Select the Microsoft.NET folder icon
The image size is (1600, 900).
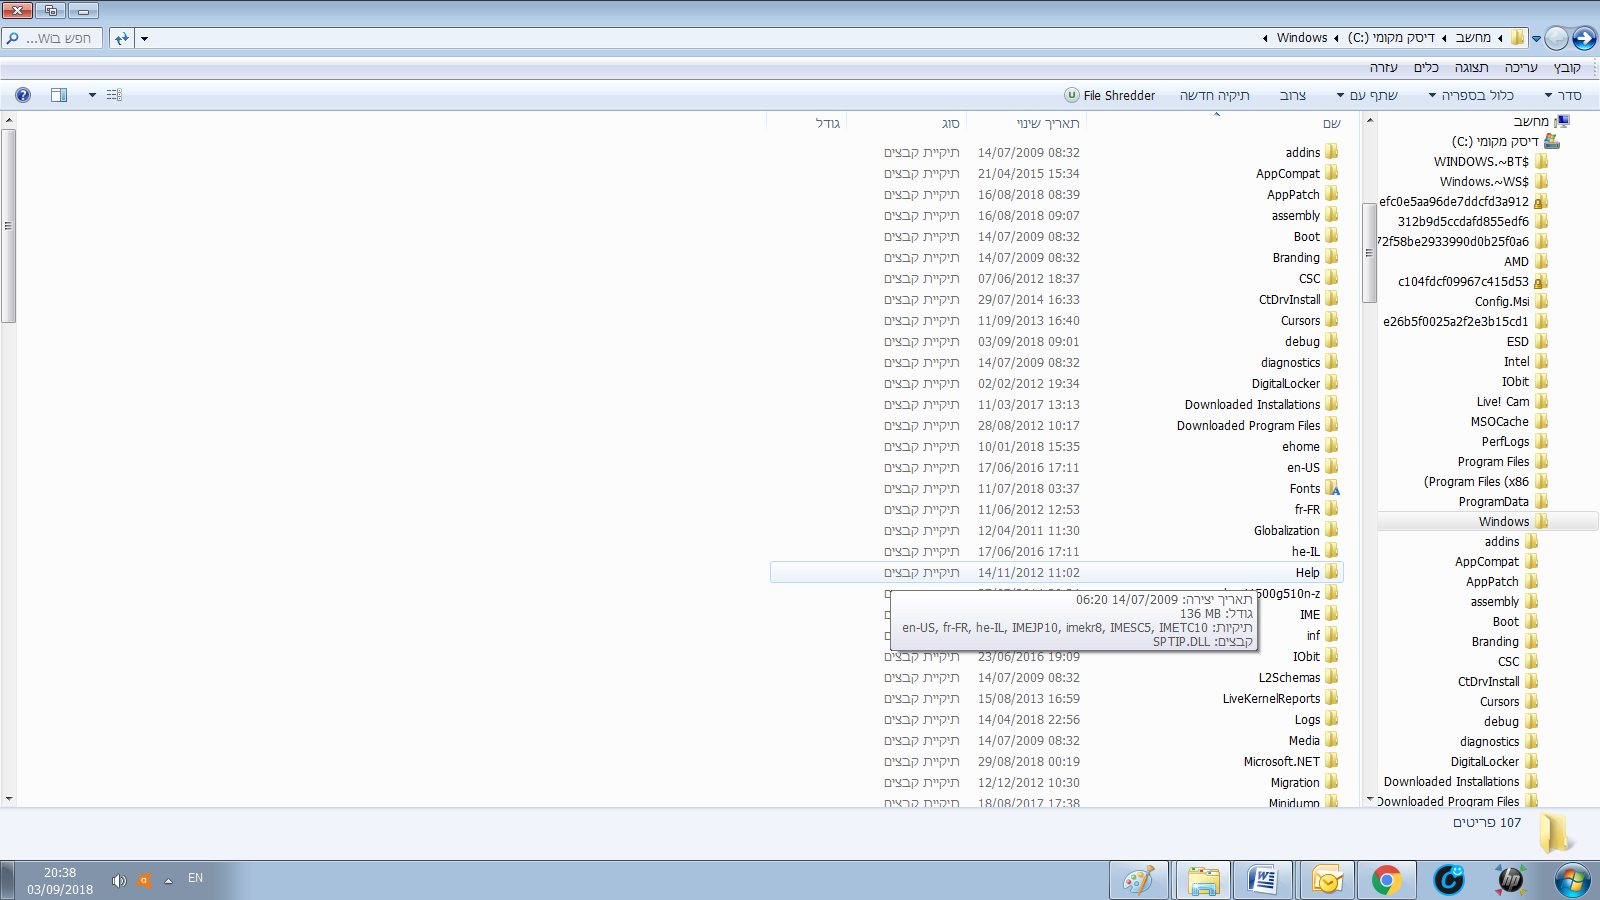[x=1332, y=761]
